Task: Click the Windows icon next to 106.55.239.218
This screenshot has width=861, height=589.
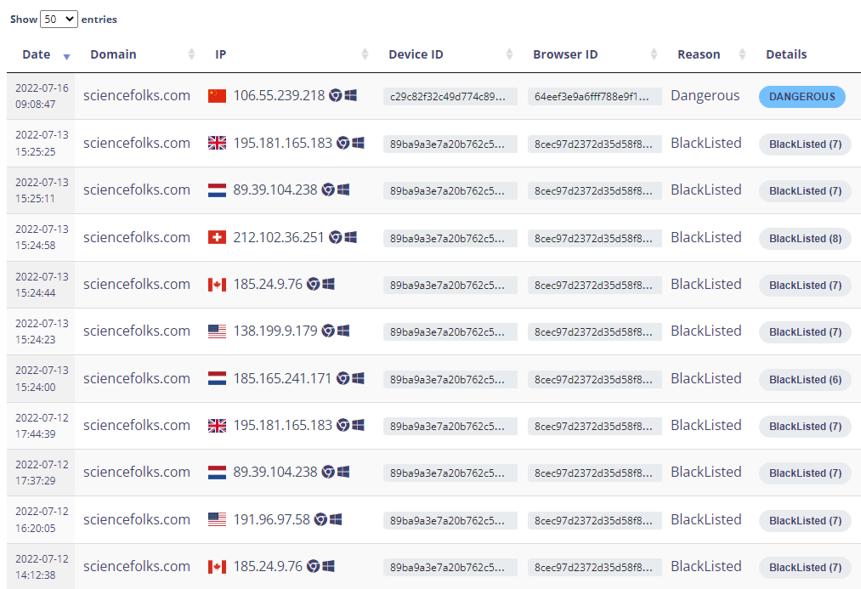Action: tap(350, 96)
